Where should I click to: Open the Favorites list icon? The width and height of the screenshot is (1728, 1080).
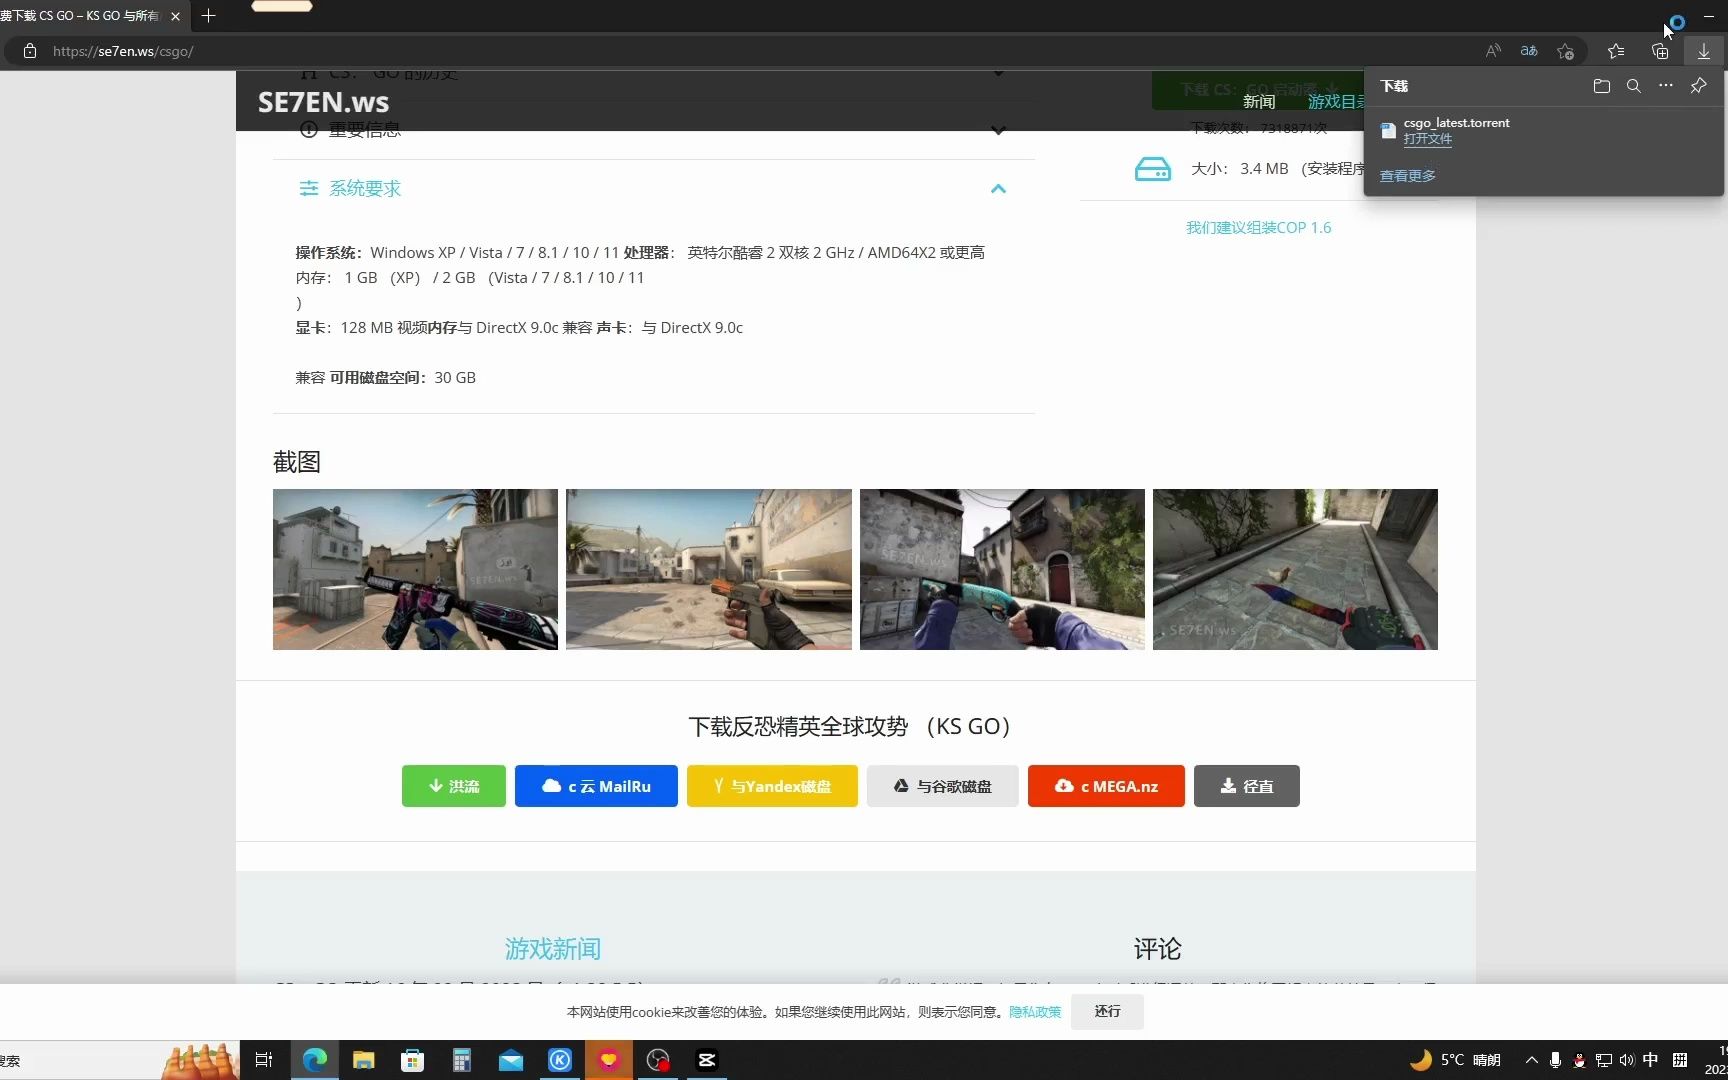tap(1615, 51)
